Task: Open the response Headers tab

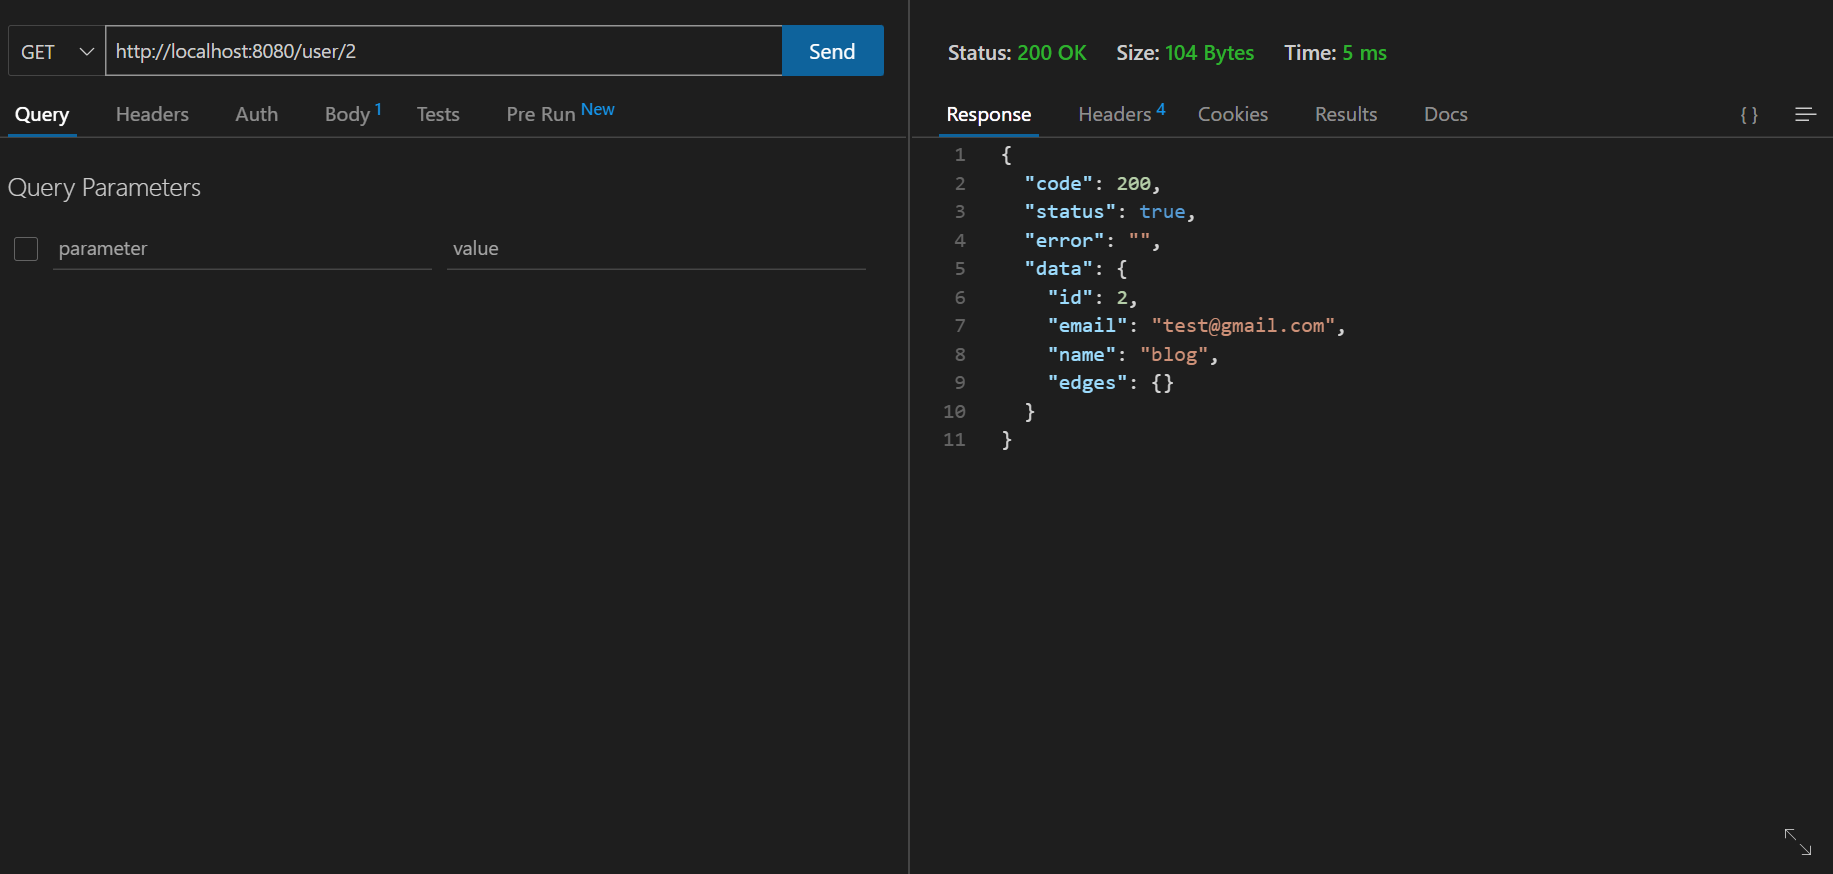Action: (1121, 114)
